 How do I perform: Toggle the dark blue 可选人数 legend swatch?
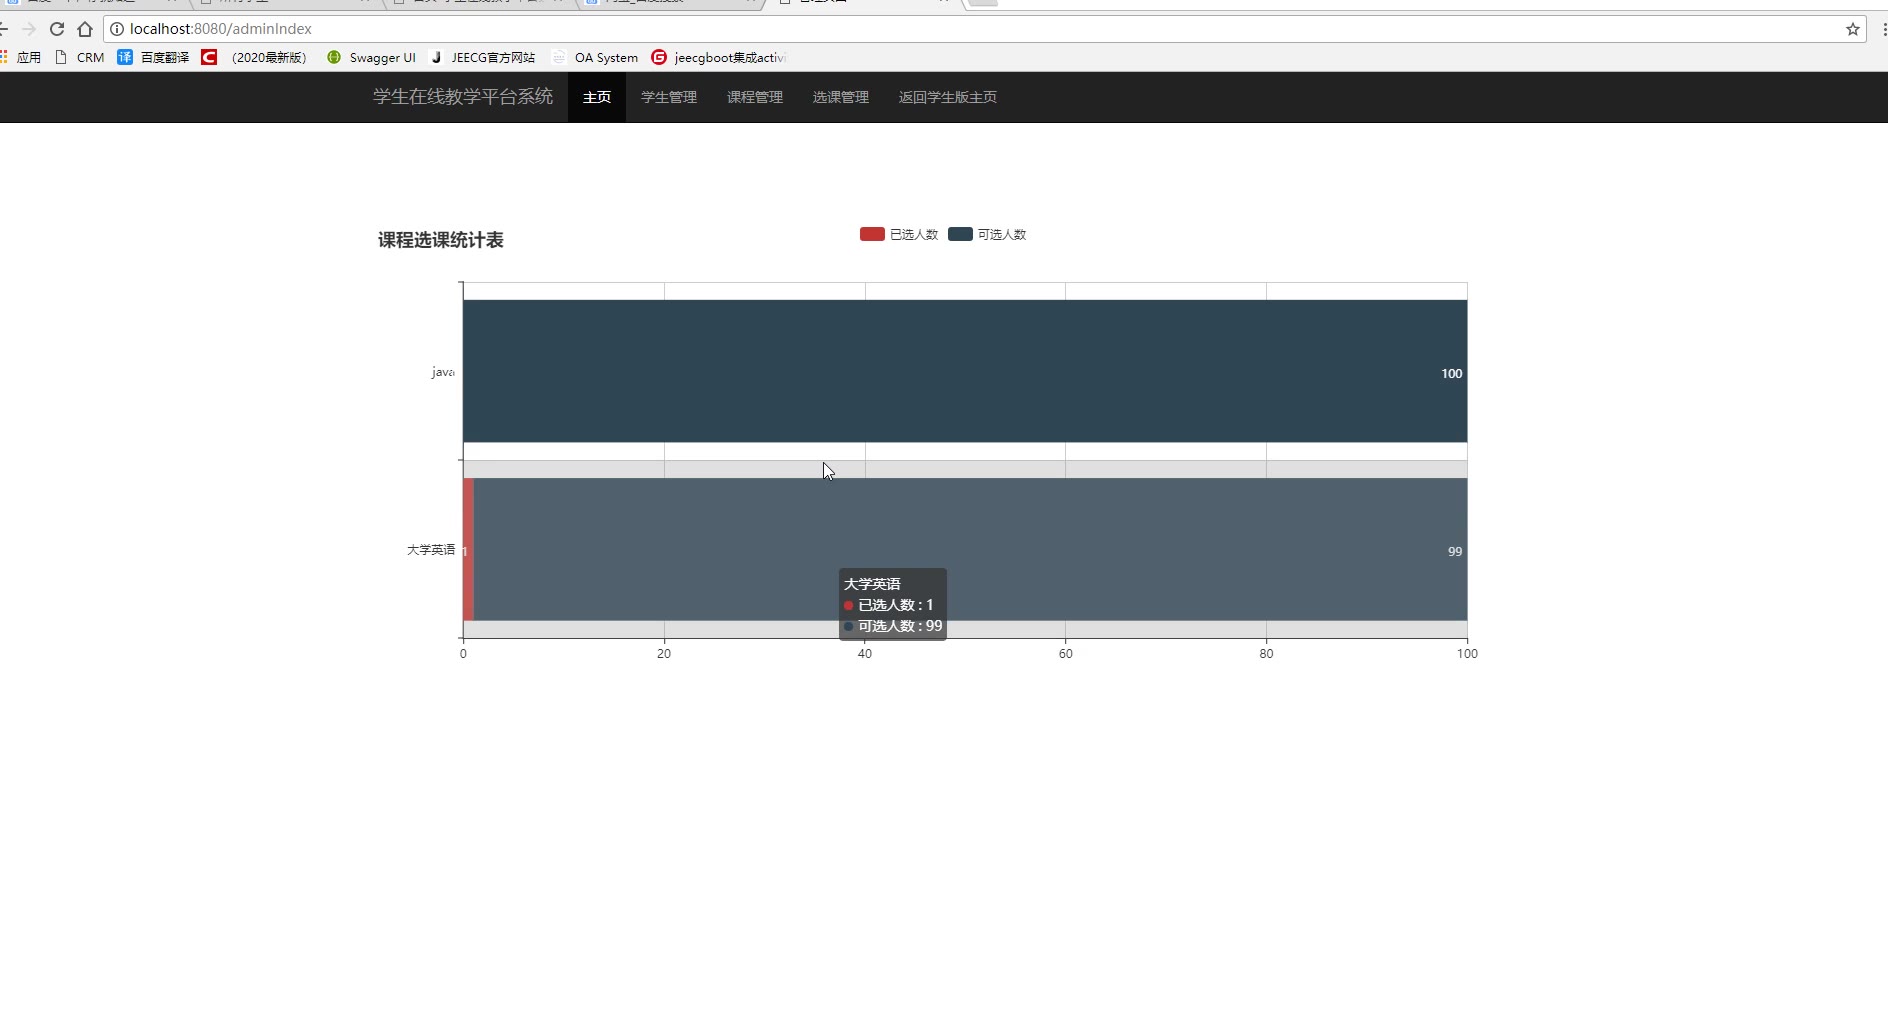960,234
